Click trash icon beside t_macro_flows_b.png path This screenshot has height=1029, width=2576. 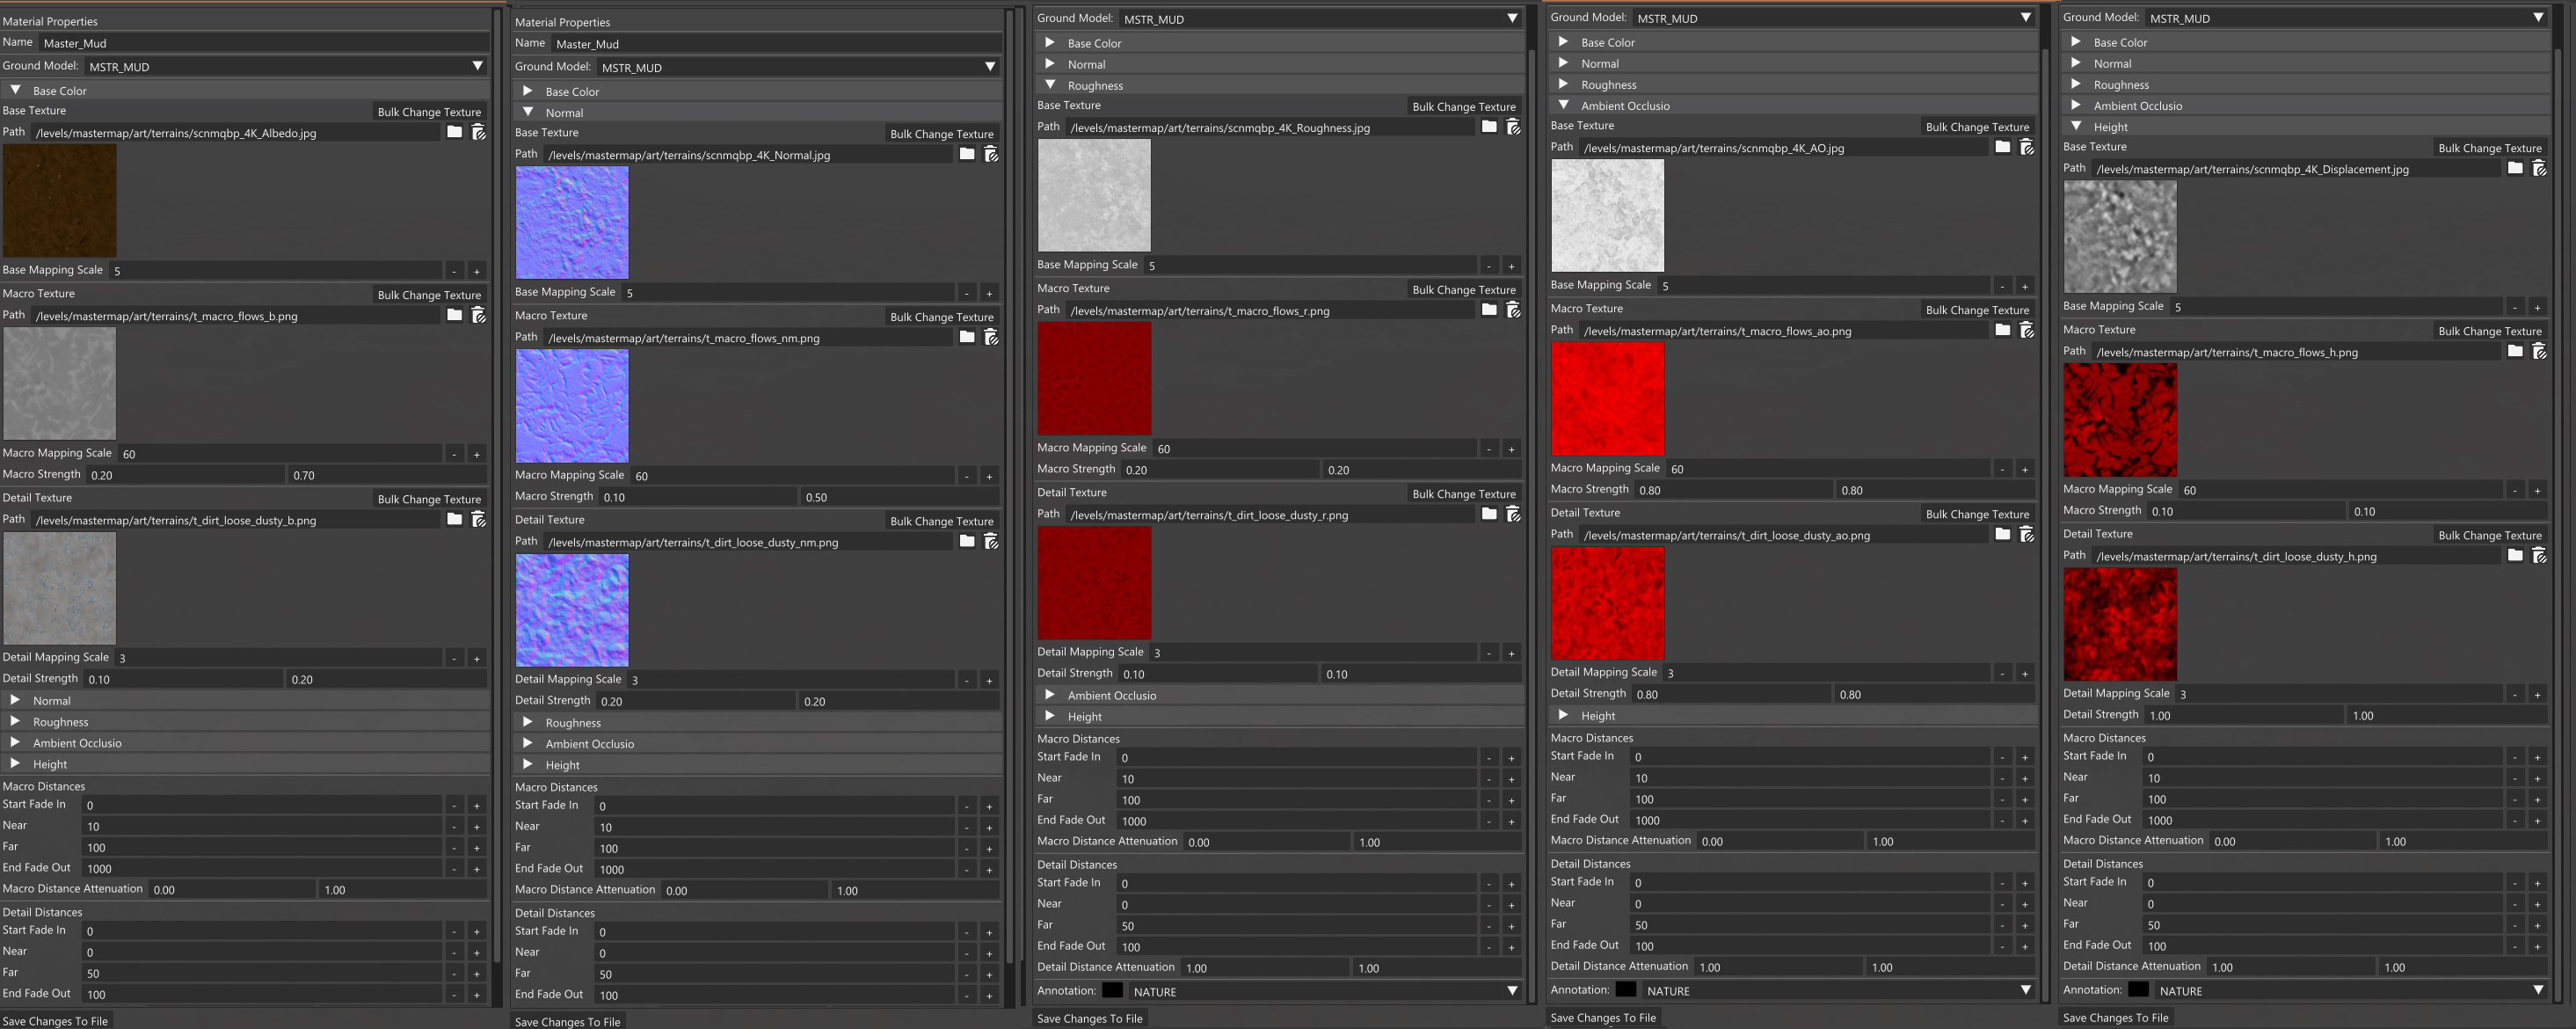click(x=479, y=315)
